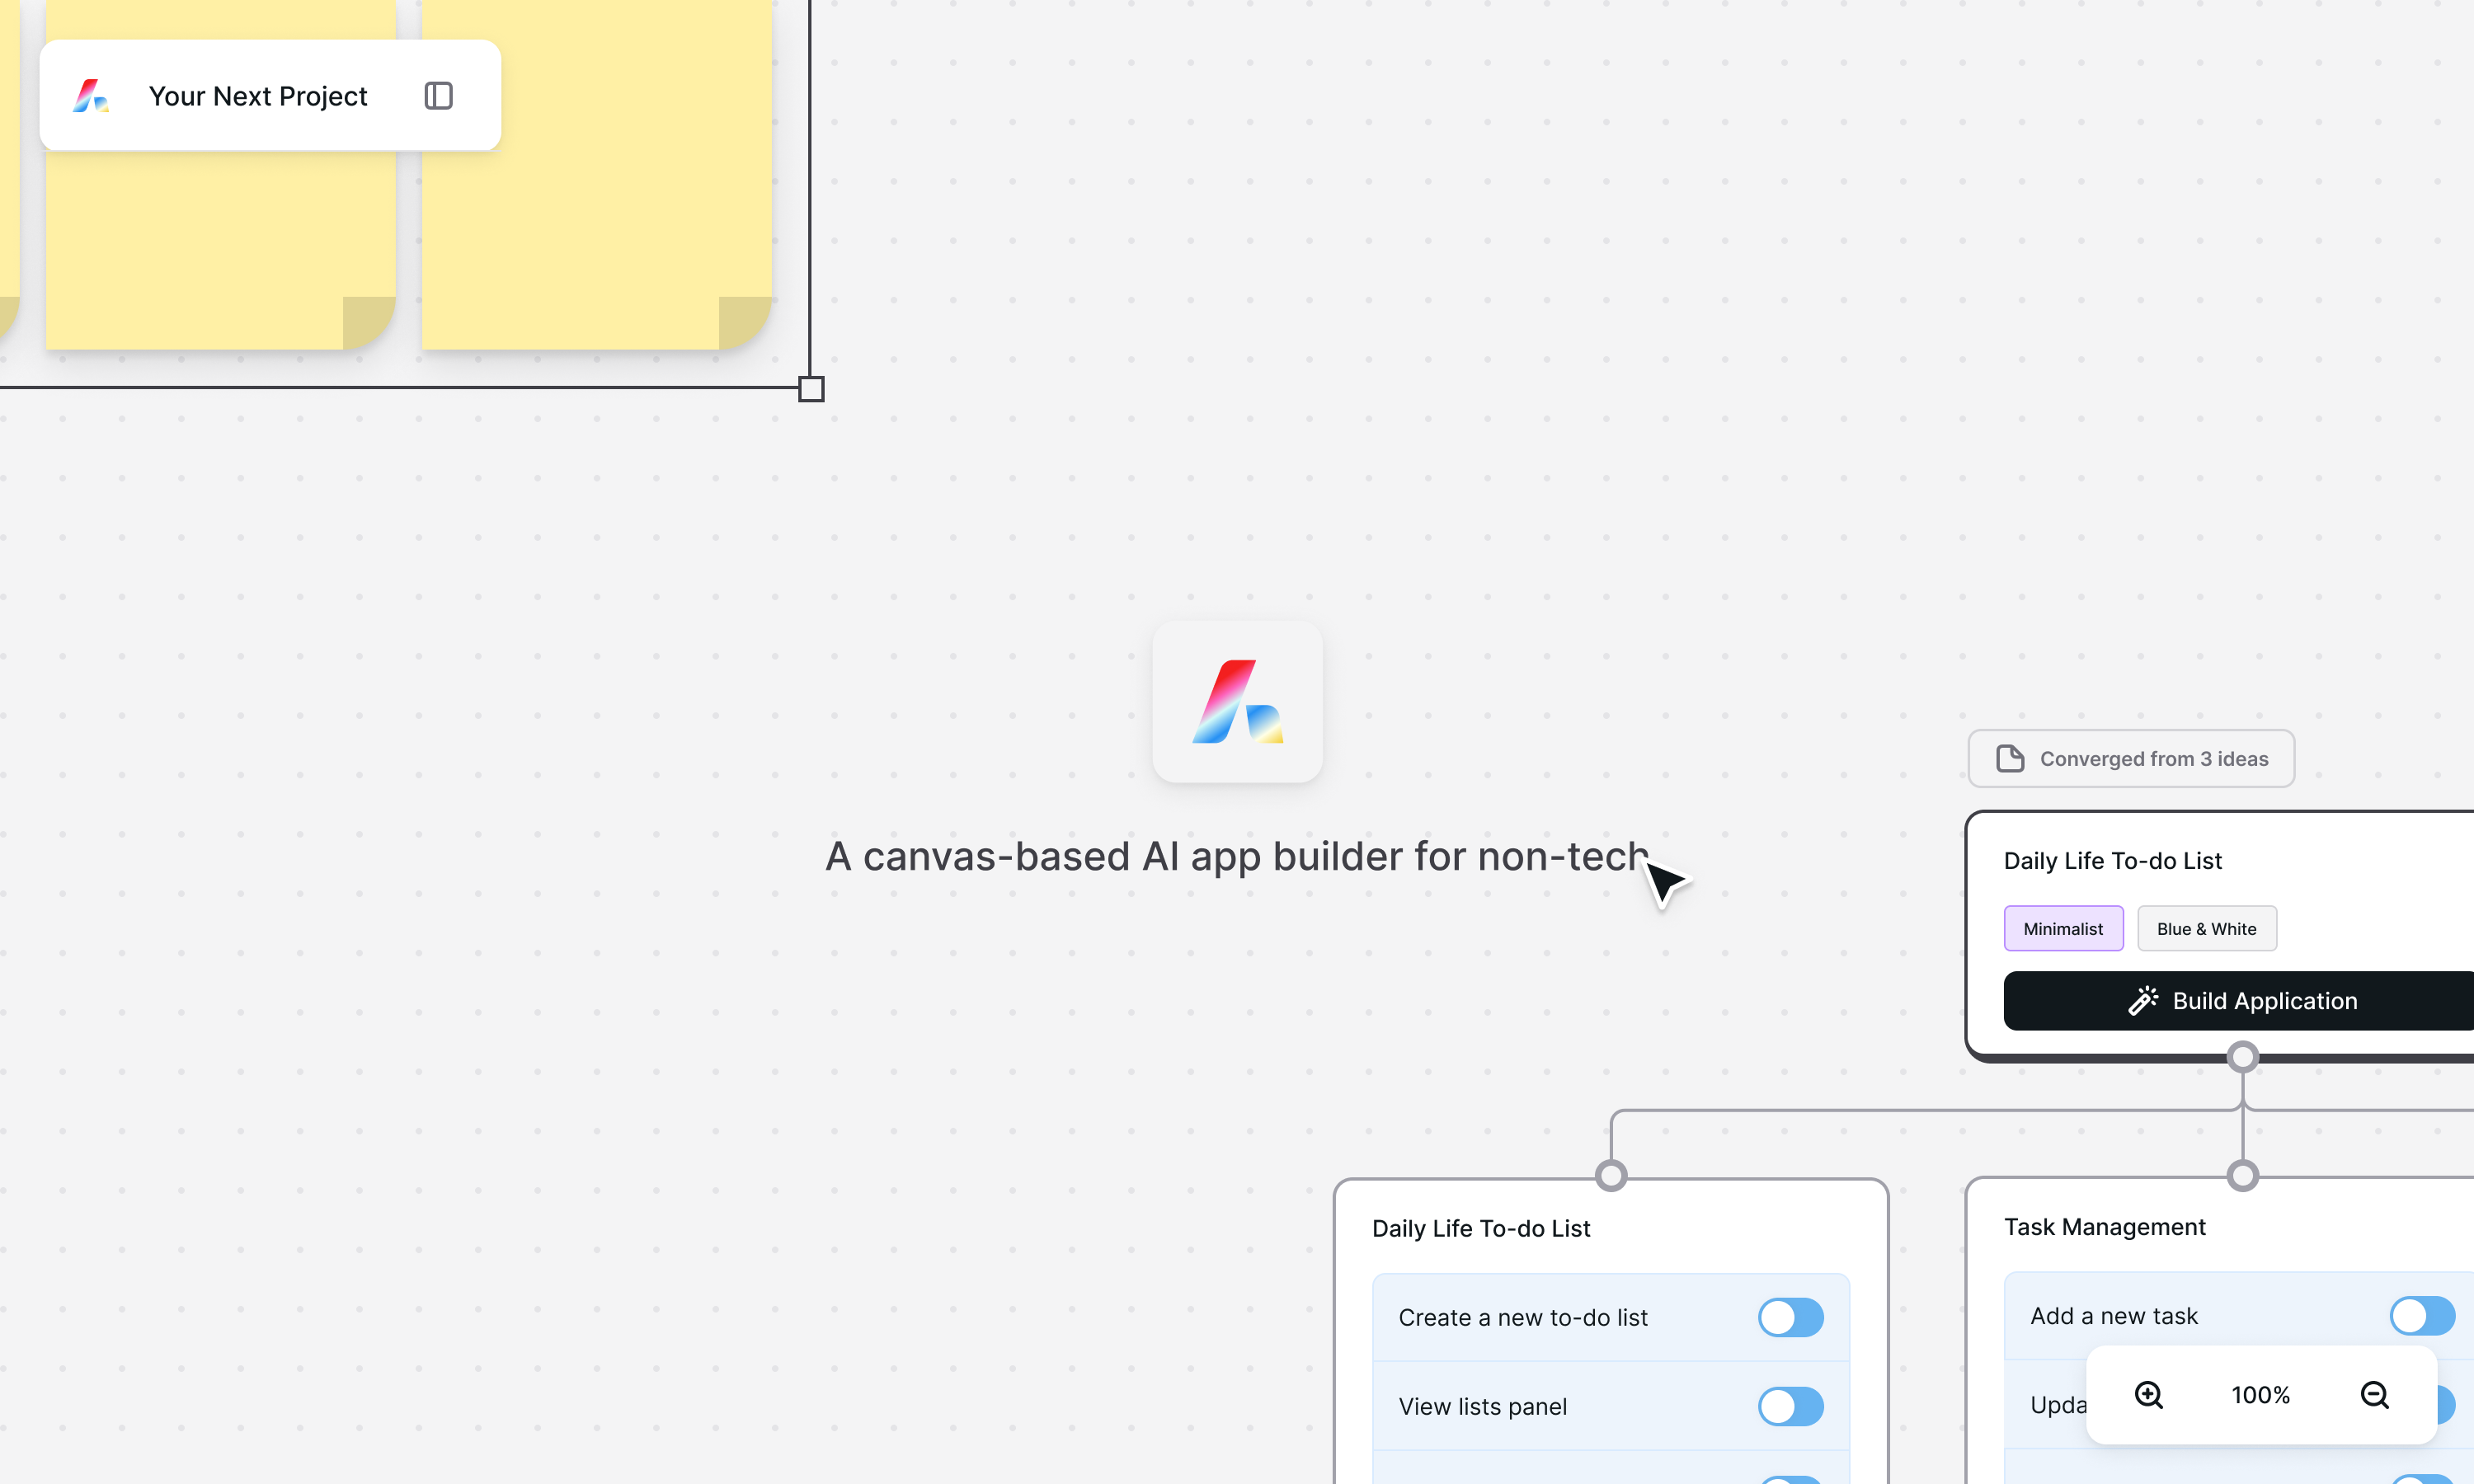Toggle View lists panel switch
The width and height of the screenshot is (2474, 1484).
click(x=1791, y=1407)
